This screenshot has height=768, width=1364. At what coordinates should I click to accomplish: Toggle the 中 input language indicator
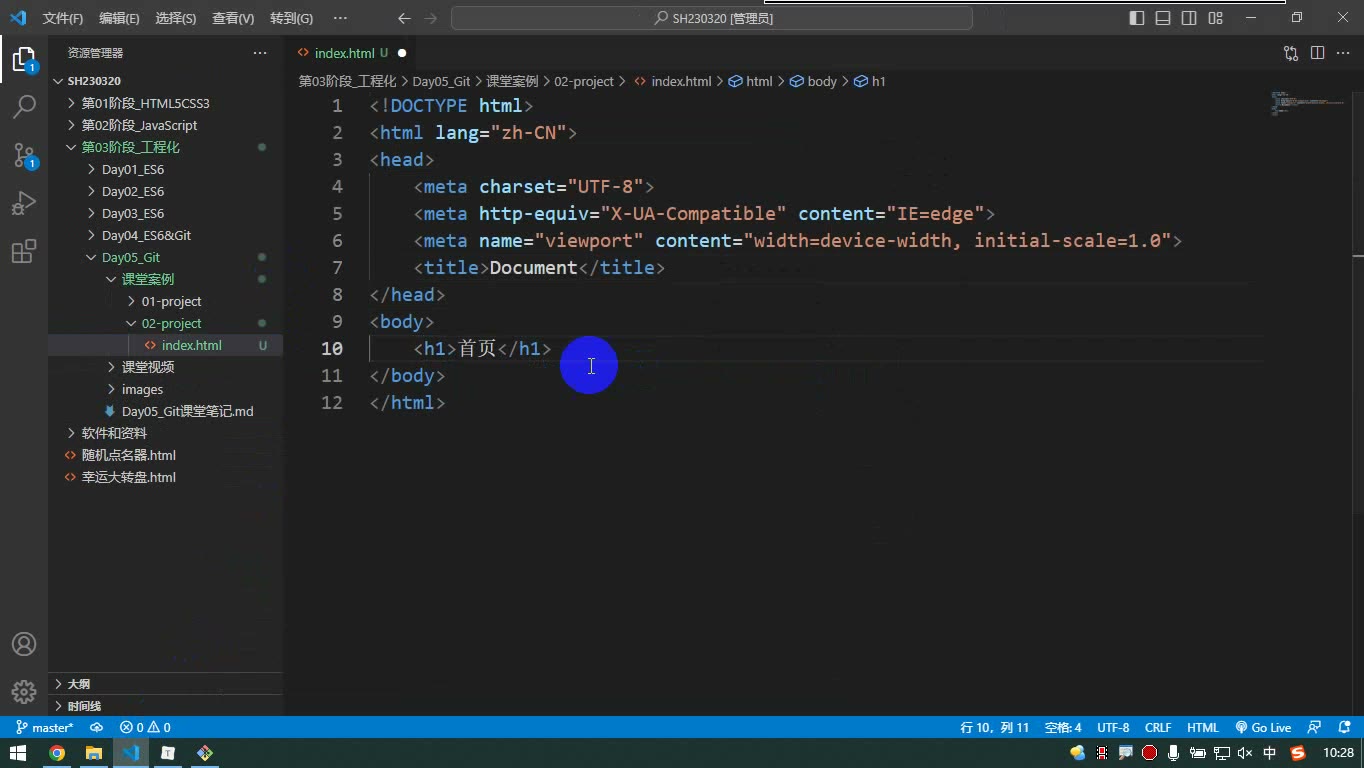coord(1270,753)
